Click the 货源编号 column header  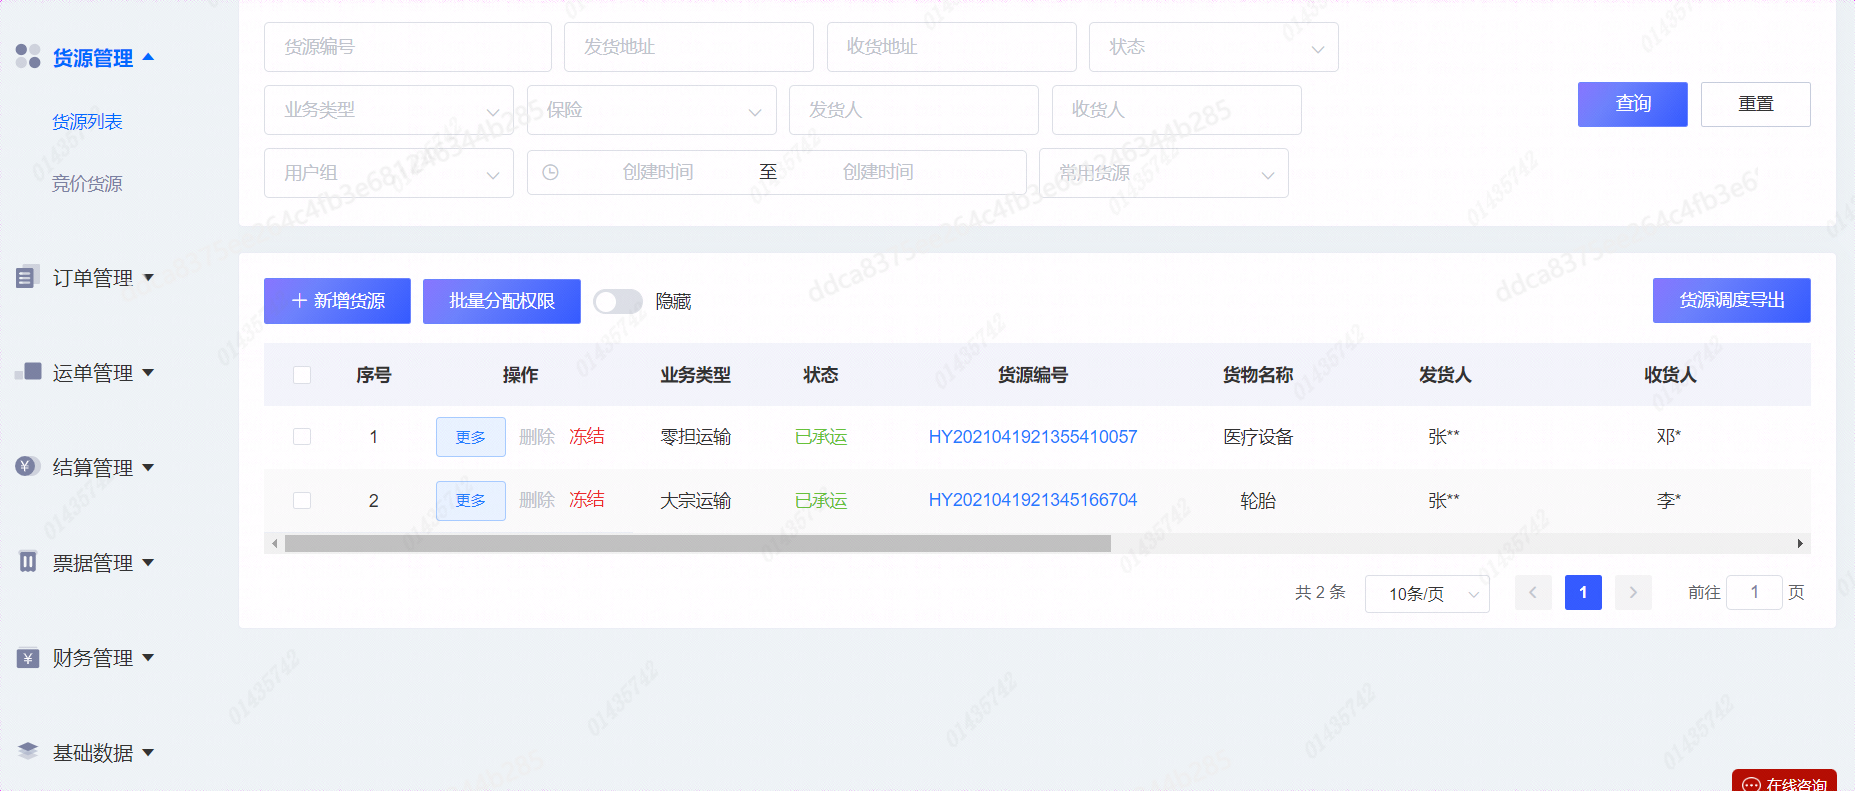[x=1033, y=375]
